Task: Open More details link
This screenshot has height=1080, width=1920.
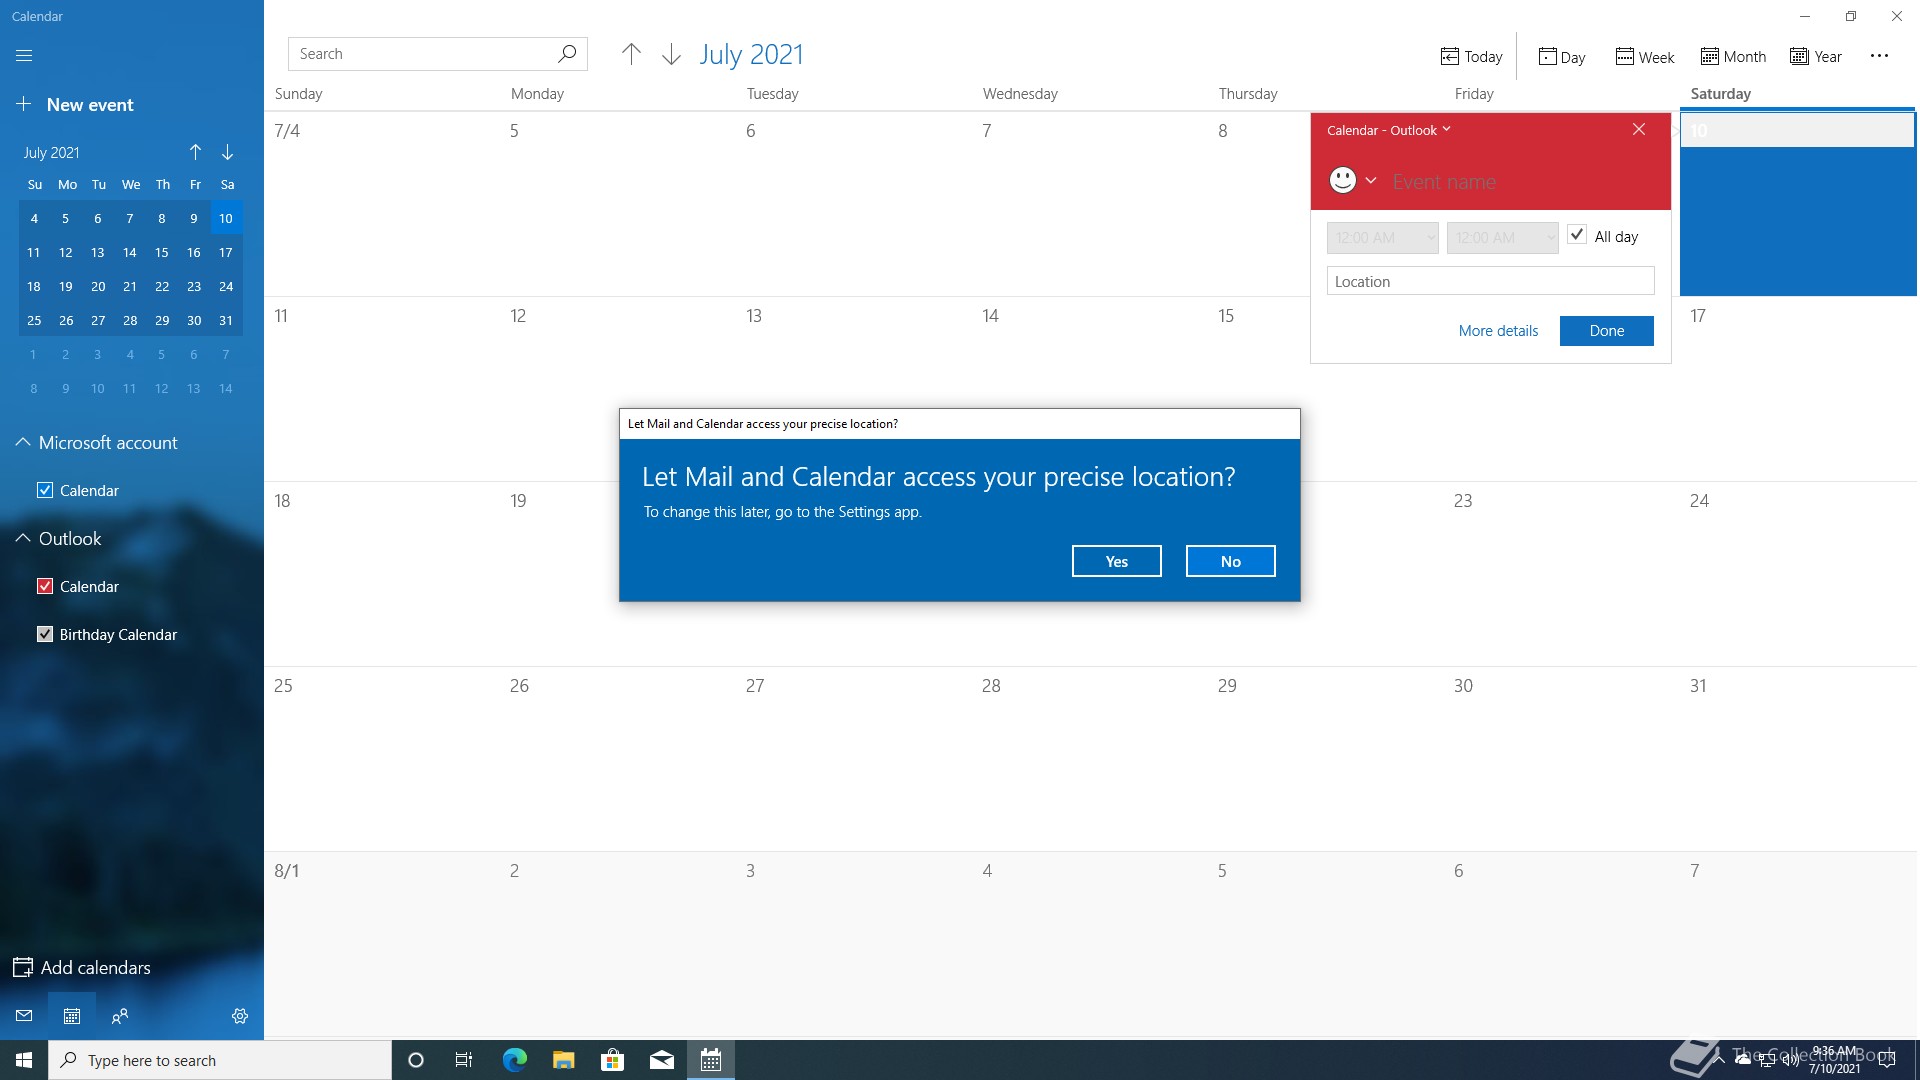Action: (1498, 331)
